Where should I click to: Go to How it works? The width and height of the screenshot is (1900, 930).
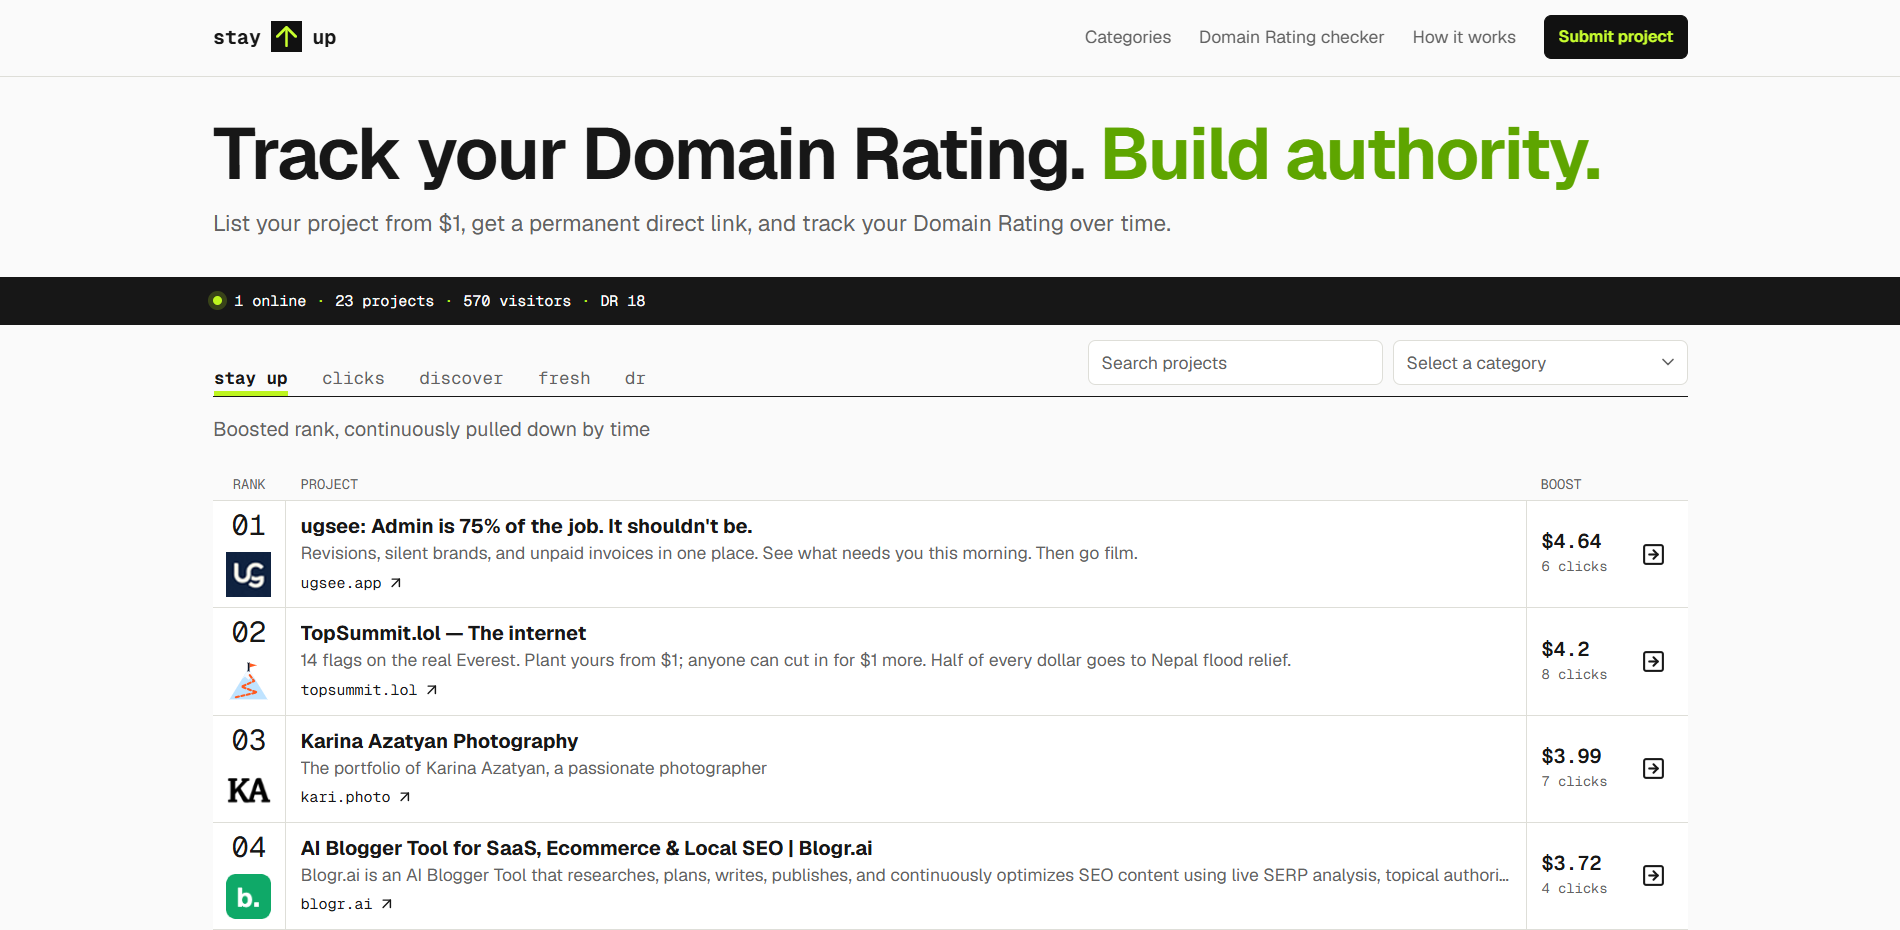pyautogui.click(x=1464, y=37)
